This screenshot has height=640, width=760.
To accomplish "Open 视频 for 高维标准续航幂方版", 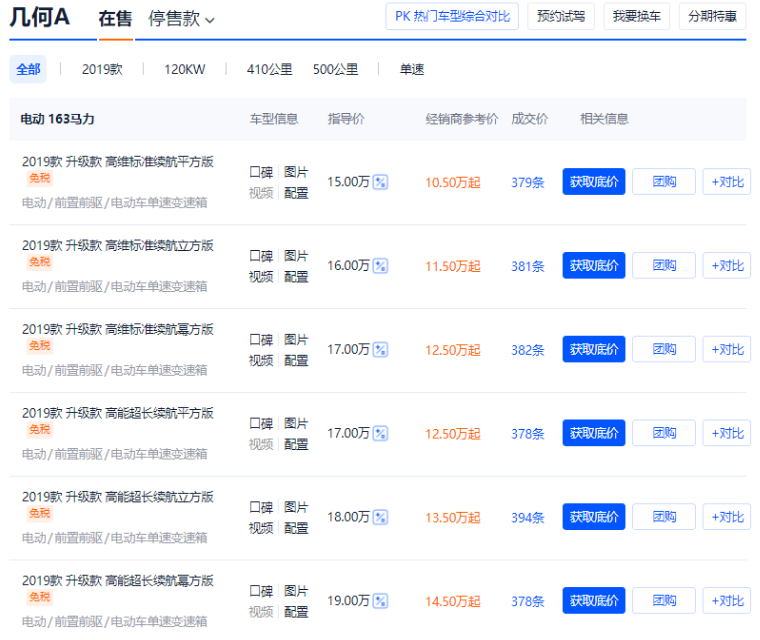I will (x=261, y=361).
